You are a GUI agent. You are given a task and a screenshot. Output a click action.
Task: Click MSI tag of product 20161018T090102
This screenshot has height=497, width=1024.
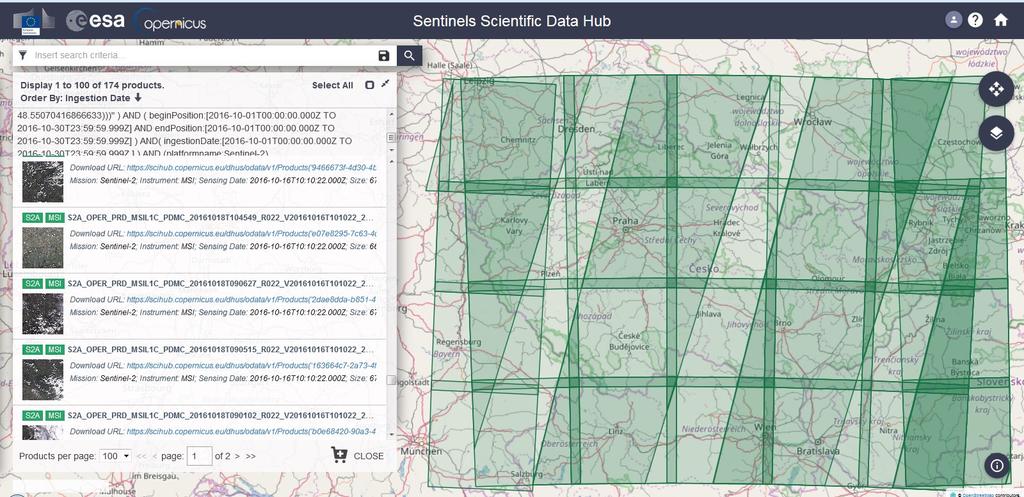pos(55,415)
